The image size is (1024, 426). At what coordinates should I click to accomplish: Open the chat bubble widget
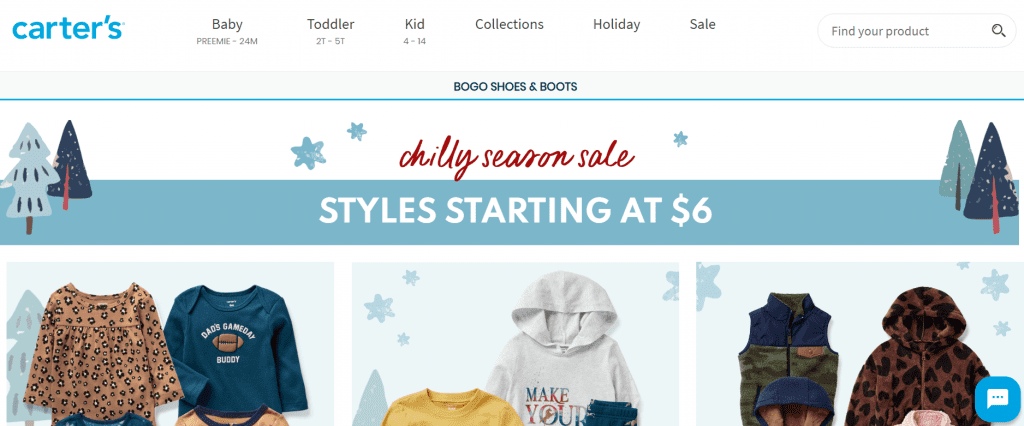(x=997, y=398)
